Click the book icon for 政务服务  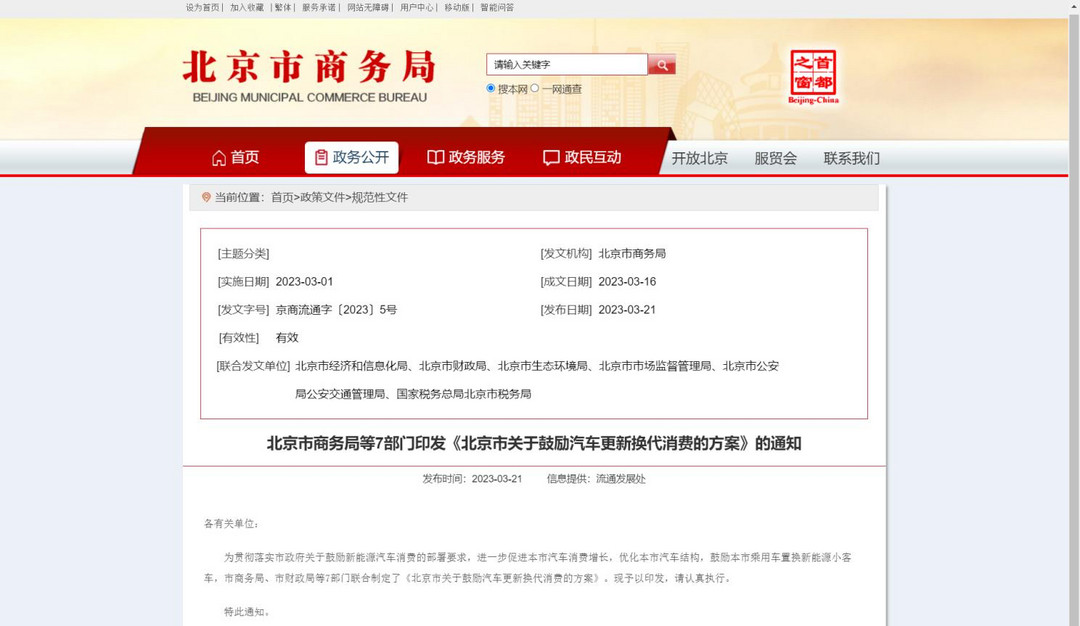(x=435, y=158)
